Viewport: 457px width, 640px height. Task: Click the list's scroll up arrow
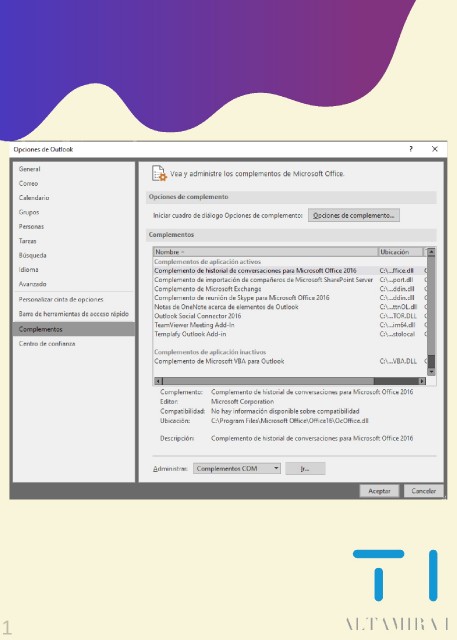431,252
